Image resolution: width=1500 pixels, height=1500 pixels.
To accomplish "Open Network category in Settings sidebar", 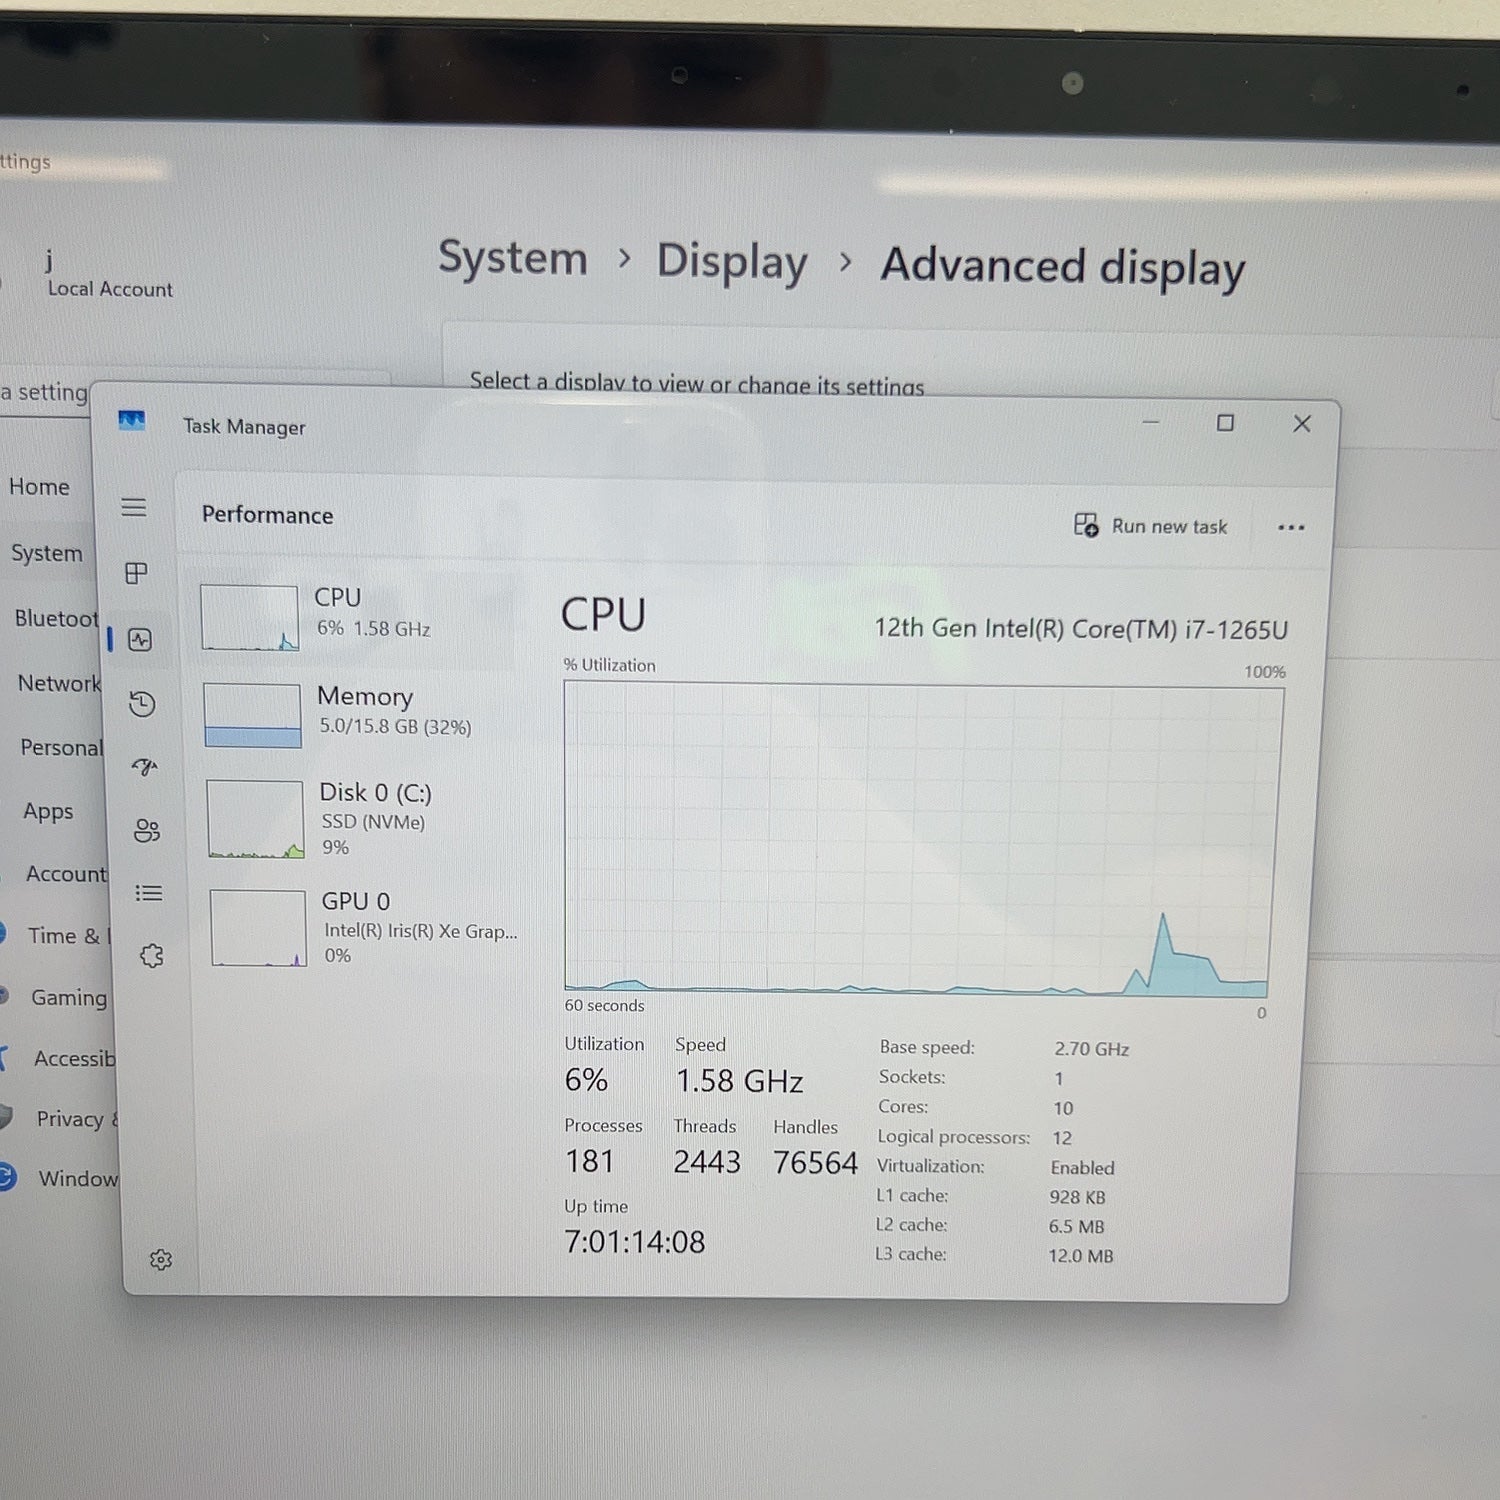I will [59, 684].
